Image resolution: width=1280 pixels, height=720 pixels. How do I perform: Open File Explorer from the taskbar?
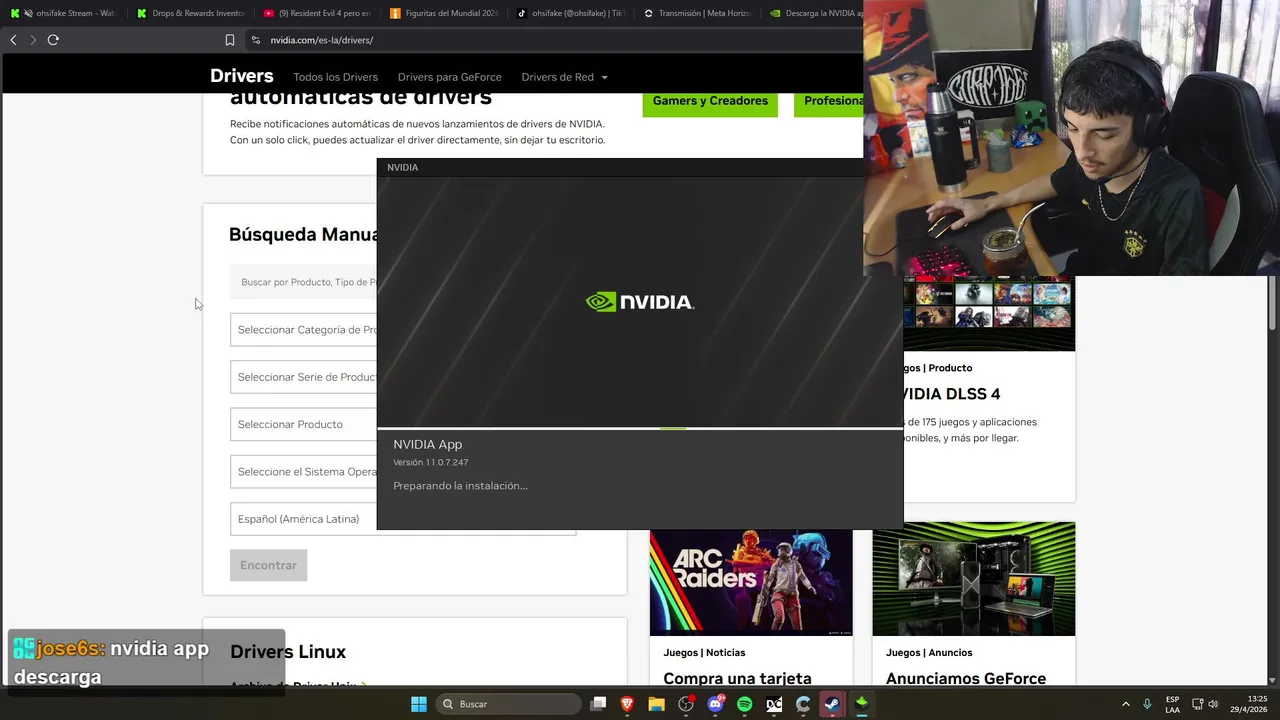[656, 704]
